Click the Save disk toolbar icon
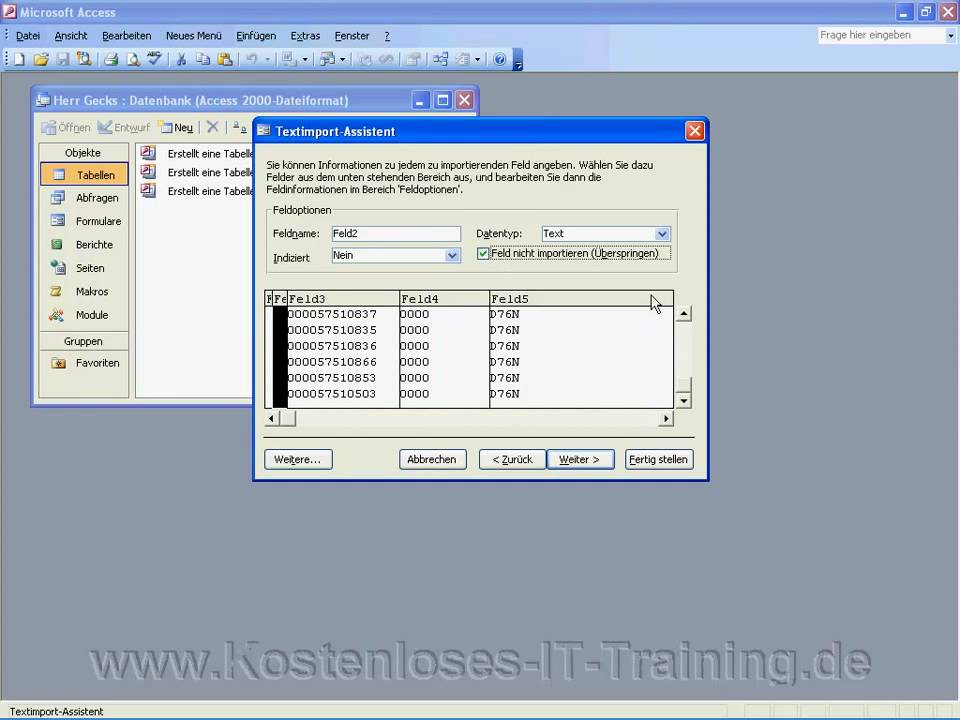960x720 pixels. tap(62, 59)
